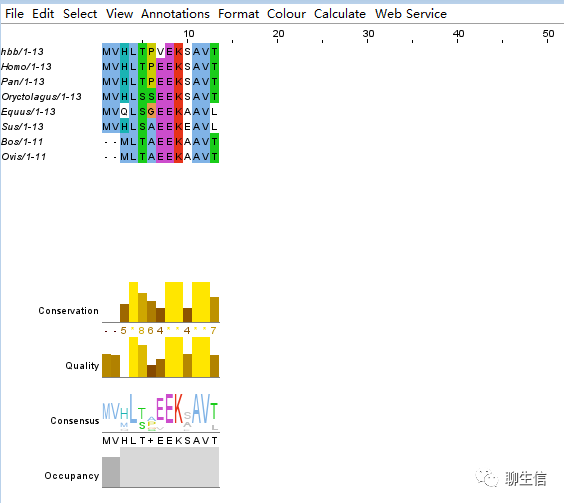Click the Occupancy annotation label
Viewport: 564px width, 503px height.
72,476
